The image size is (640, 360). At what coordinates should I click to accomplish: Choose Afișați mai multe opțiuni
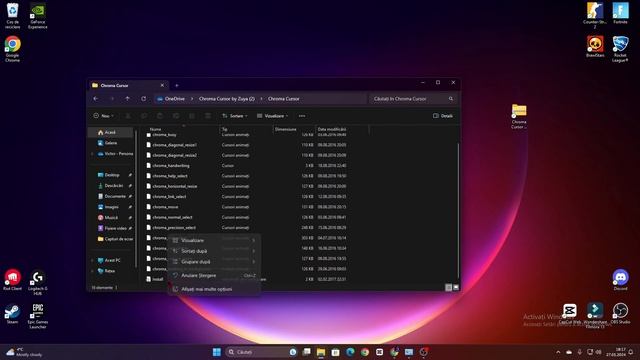pyautogui.click(x=214, y=289)
